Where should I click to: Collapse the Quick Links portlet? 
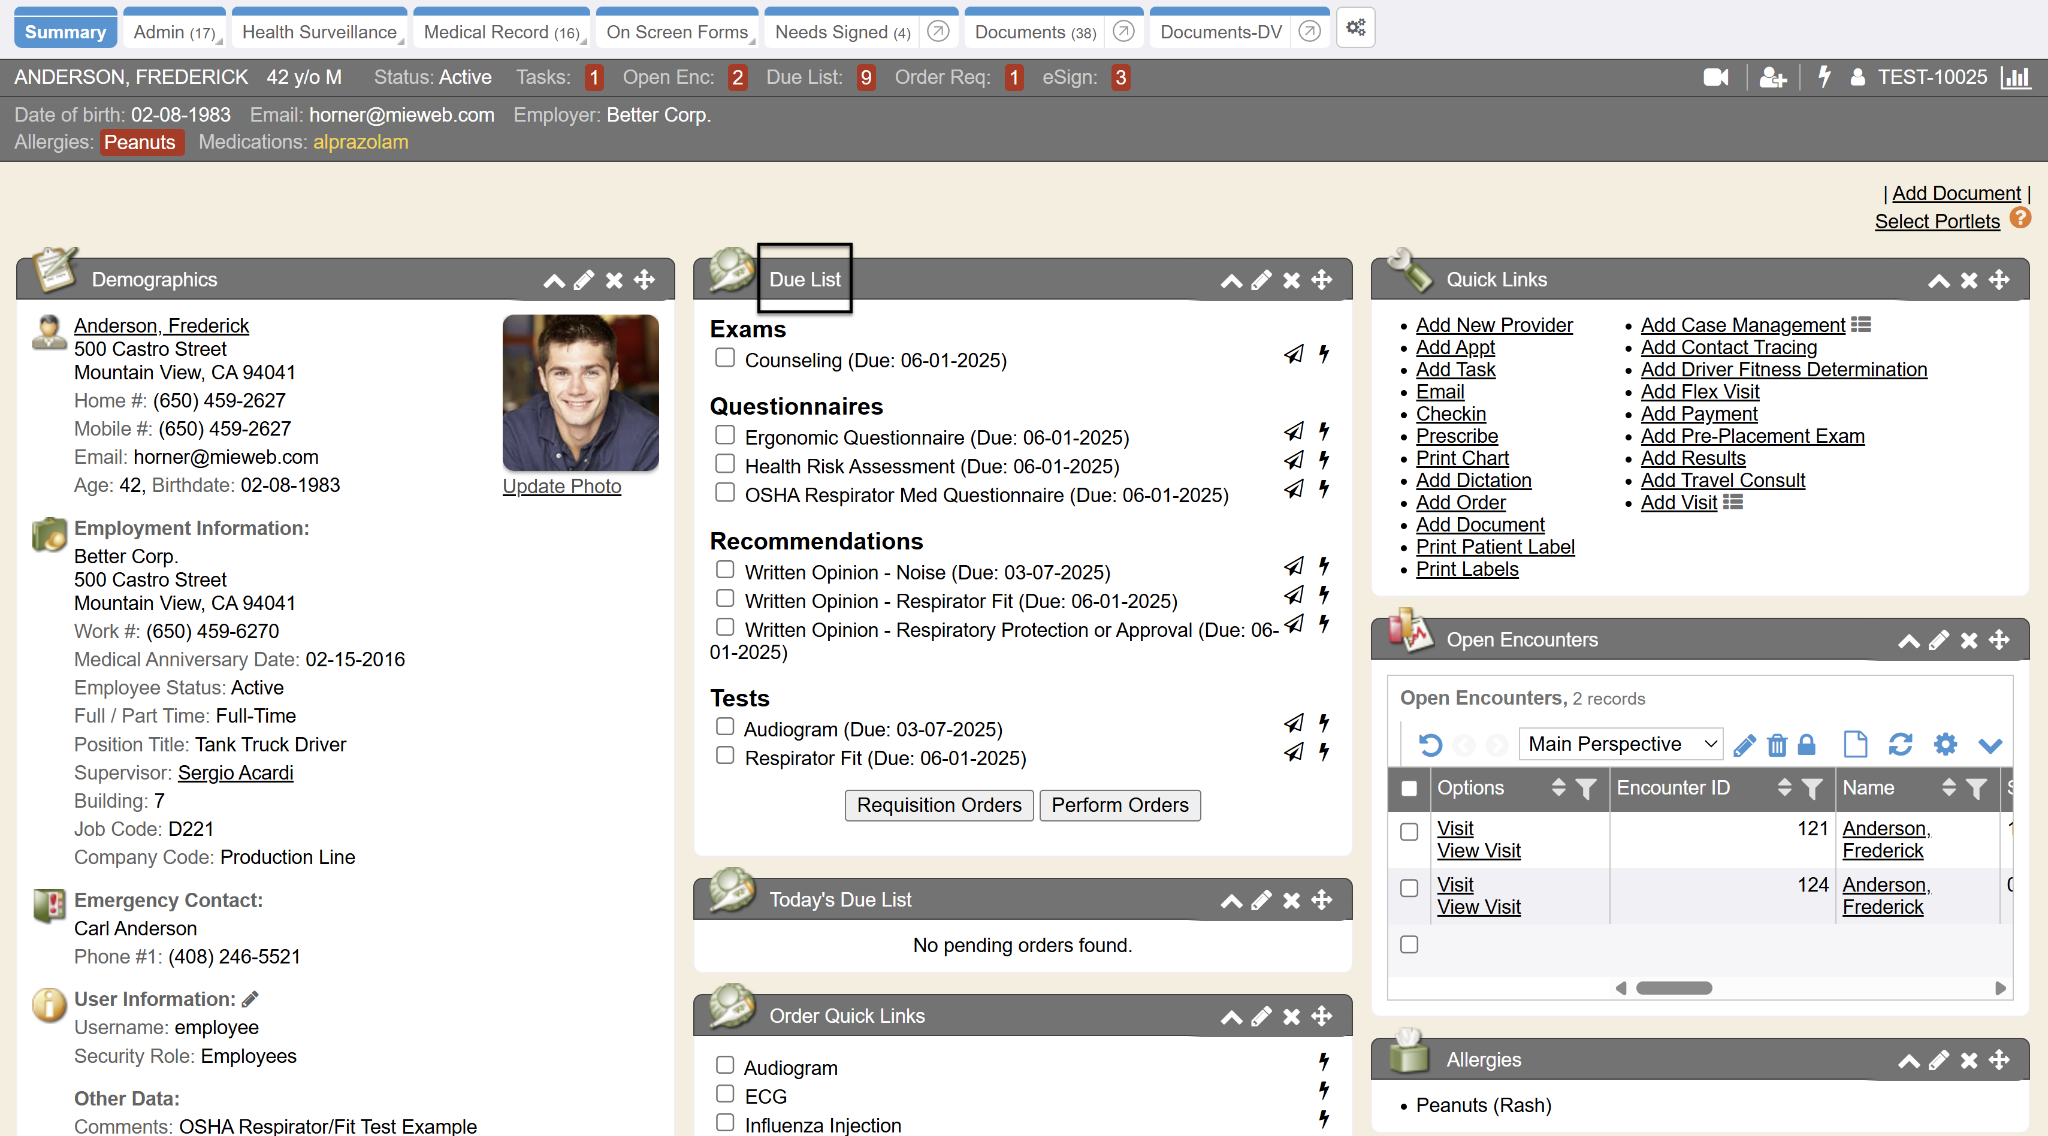point(1938,280)
